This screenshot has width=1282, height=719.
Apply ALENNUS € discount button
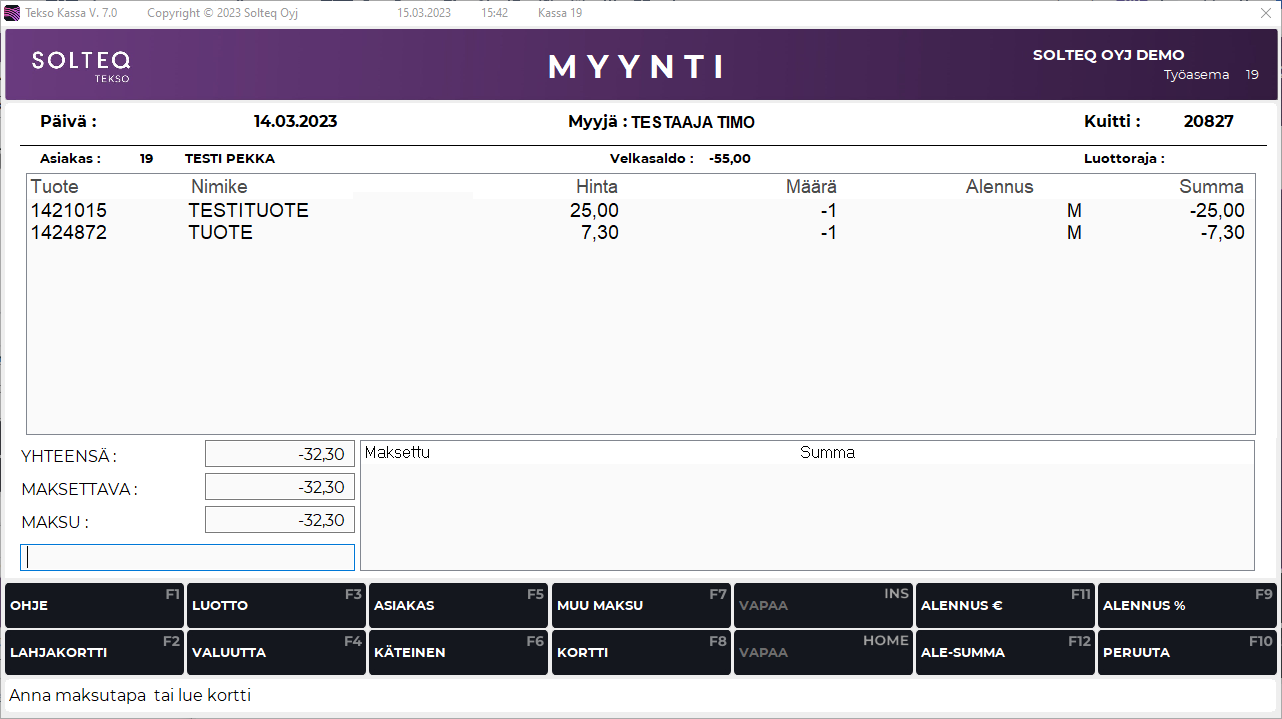pyautogui.click(x=1005, y=606)
